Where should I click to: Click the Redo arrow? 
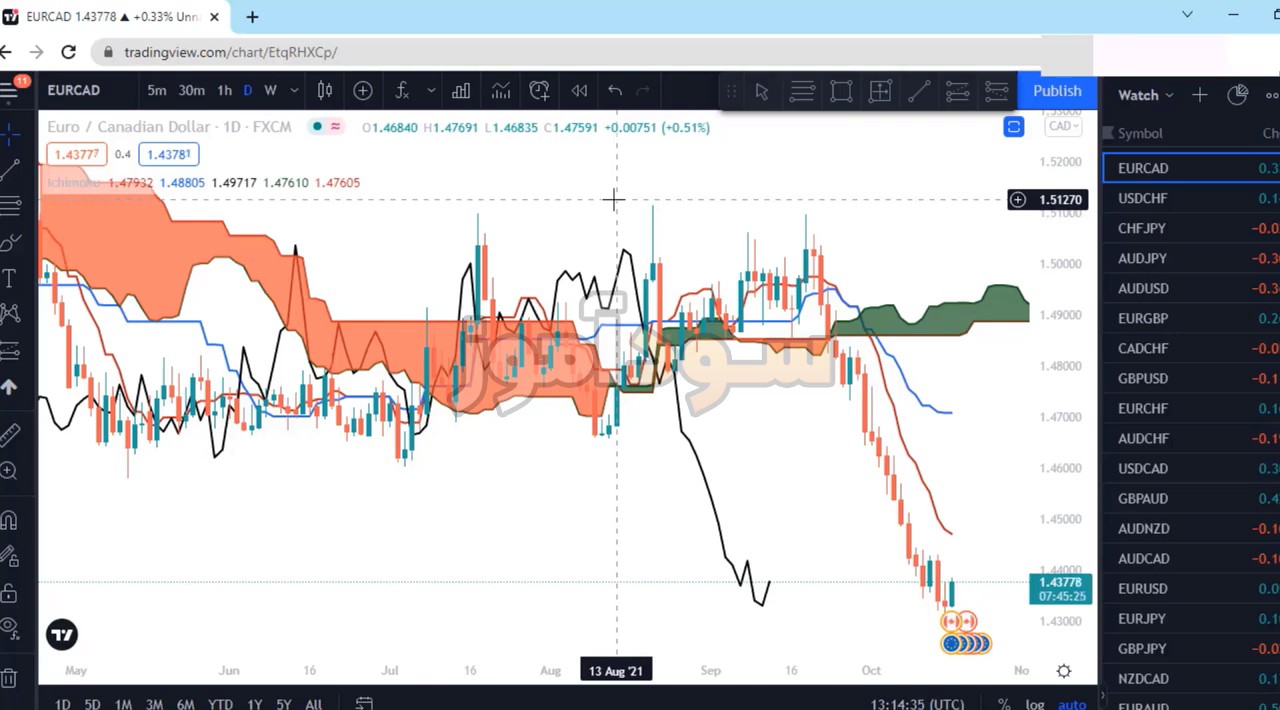643,91
